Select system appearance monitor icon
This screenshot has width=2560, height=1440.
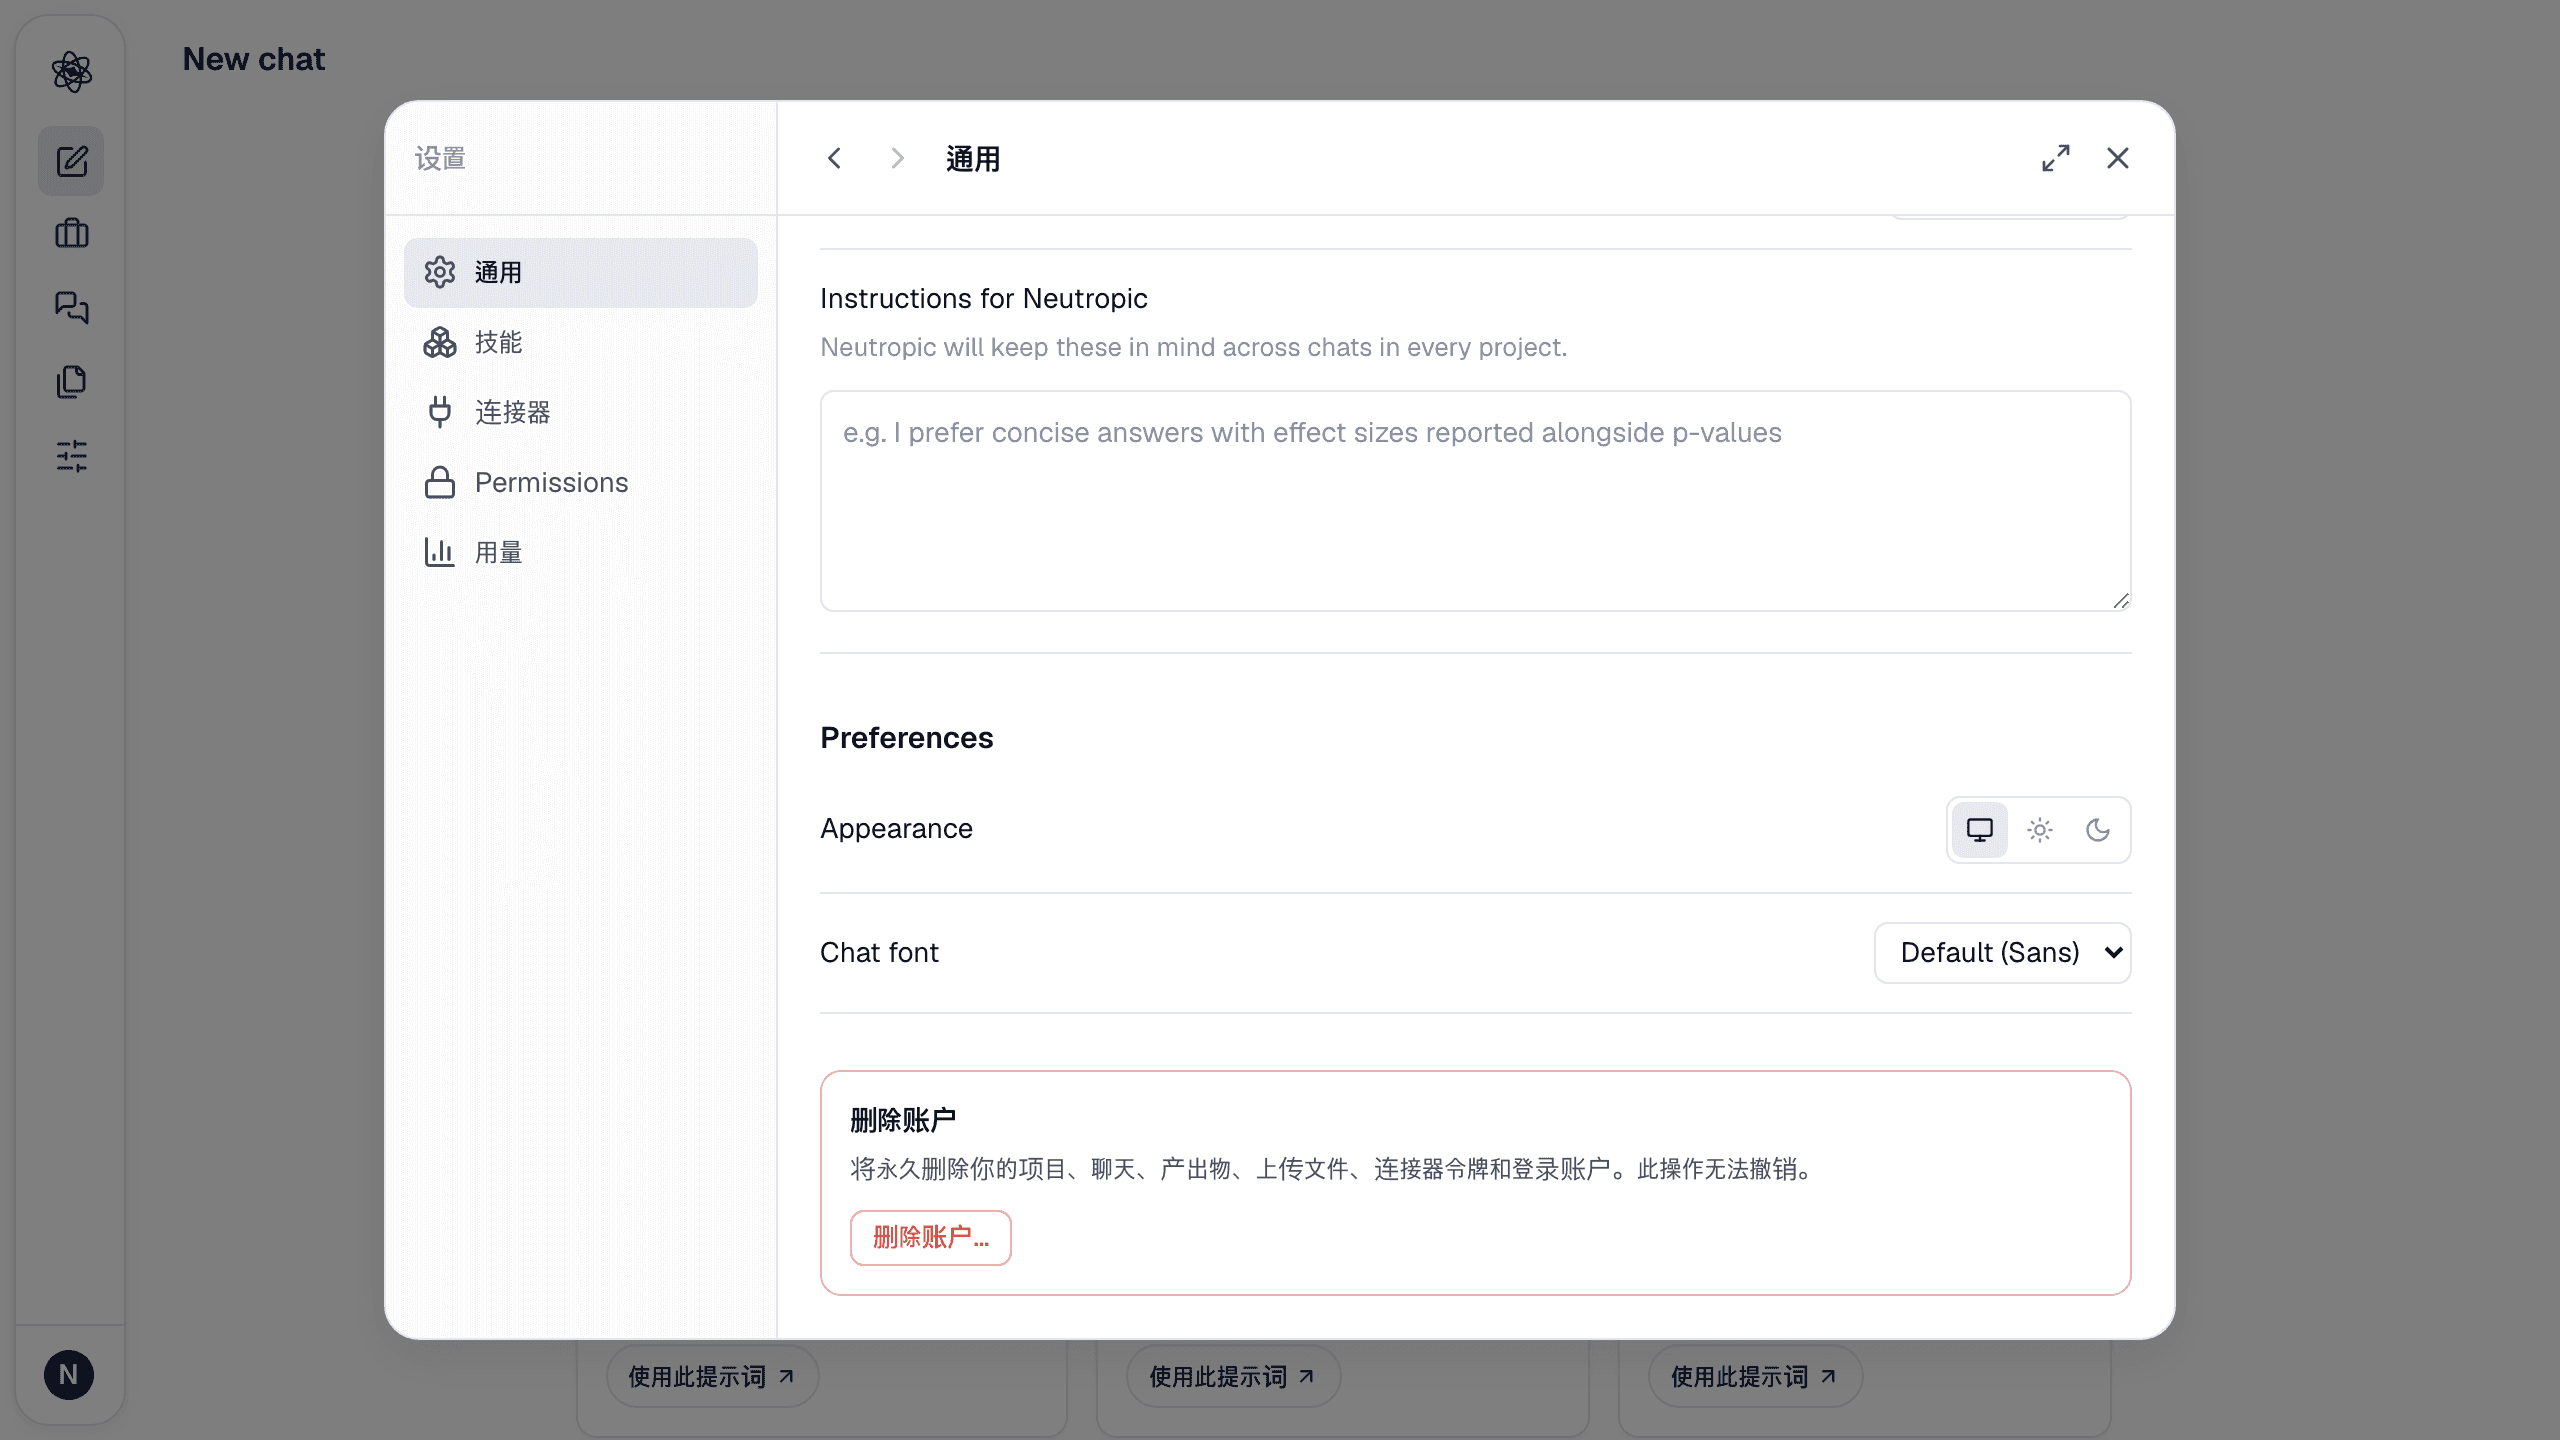1980,830
